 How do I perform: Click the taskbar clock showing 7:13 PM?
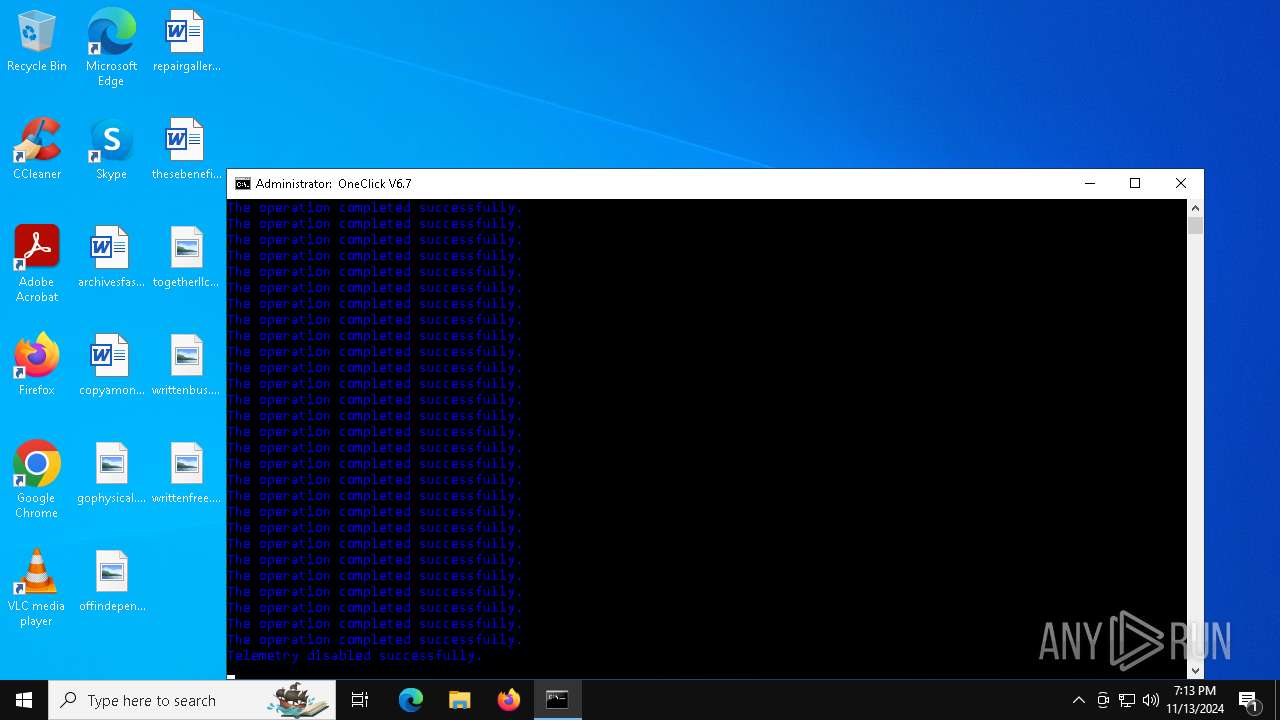1195,700
